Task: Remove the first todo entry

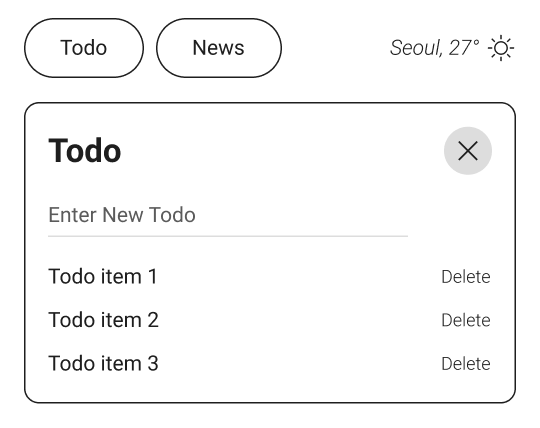Action: point(466,276)
